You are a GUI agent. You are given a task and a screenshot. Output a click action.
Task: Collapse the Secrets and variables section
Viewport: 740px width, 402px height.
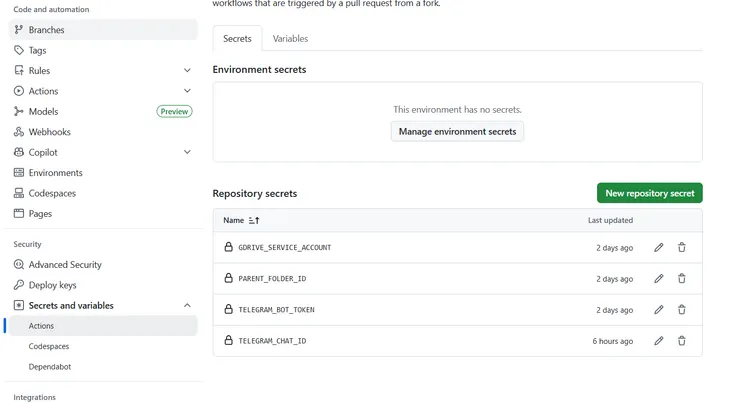click(x=187, y=305)
